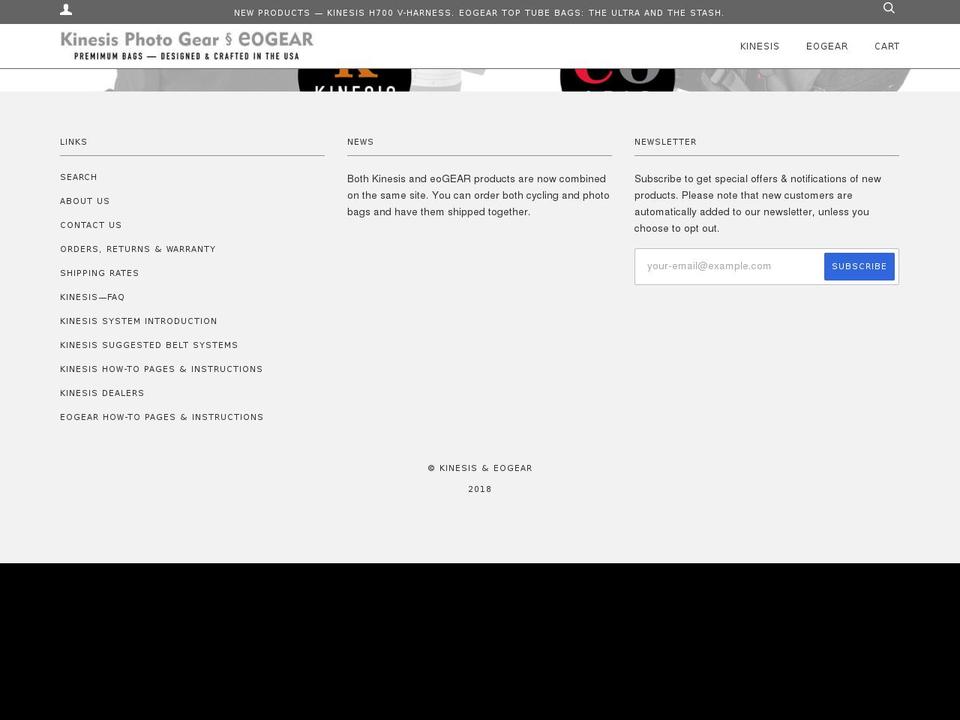Viewport: 960px width, 720px height.
Task: Open site search magnifier icon
Action: (x=889, y=8)
